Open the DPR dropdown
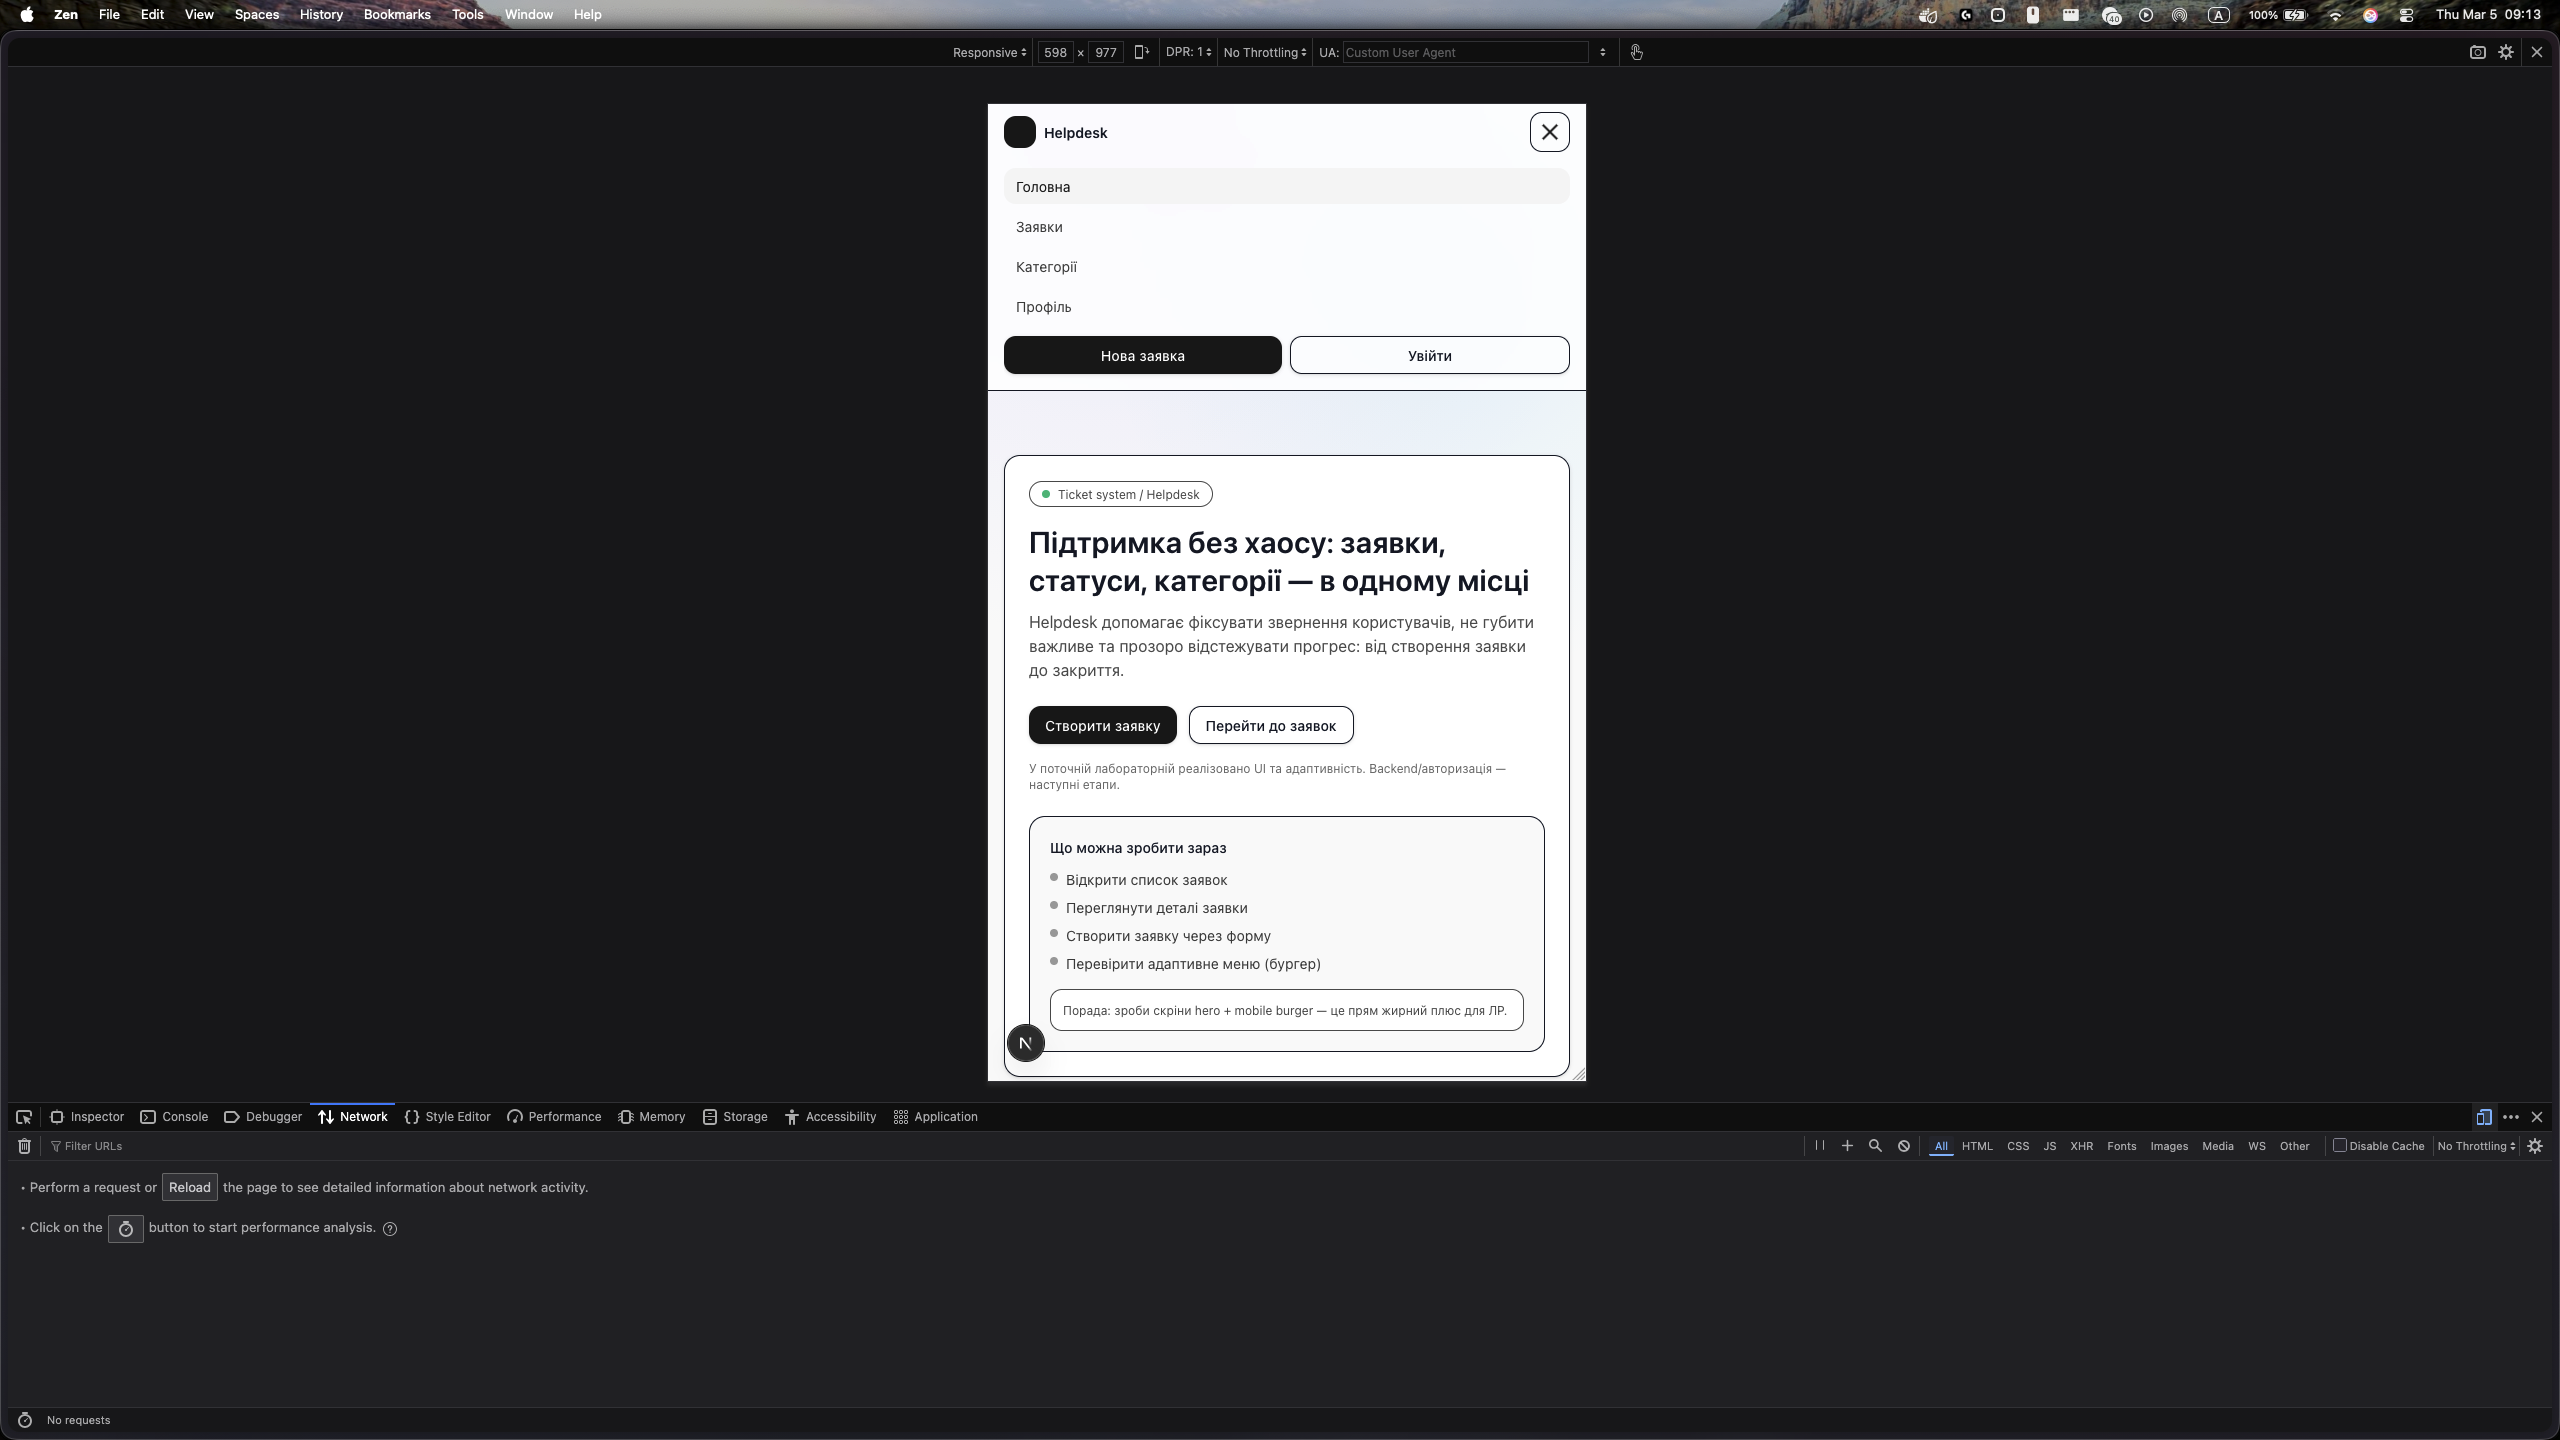 [x=1188, y=52]
